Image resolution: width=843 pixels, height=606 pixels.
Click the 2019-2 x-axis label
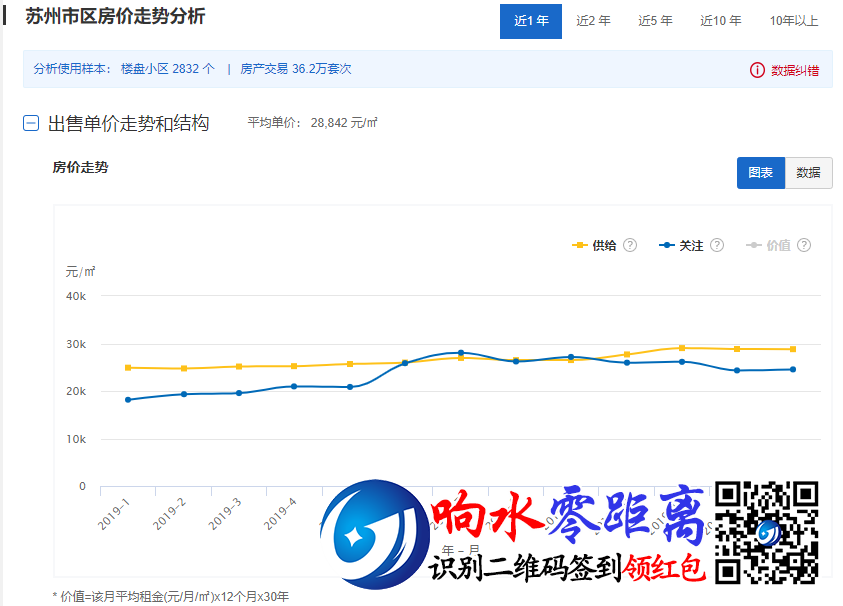tap(169, 514)
